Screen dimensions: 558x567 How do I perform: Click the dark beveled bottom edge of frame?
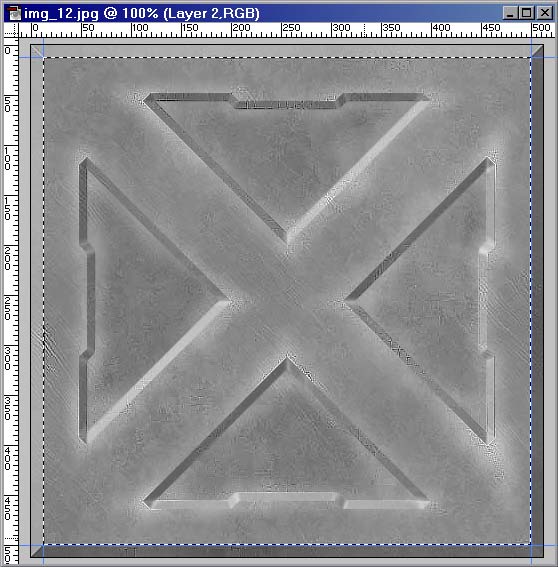287,551
